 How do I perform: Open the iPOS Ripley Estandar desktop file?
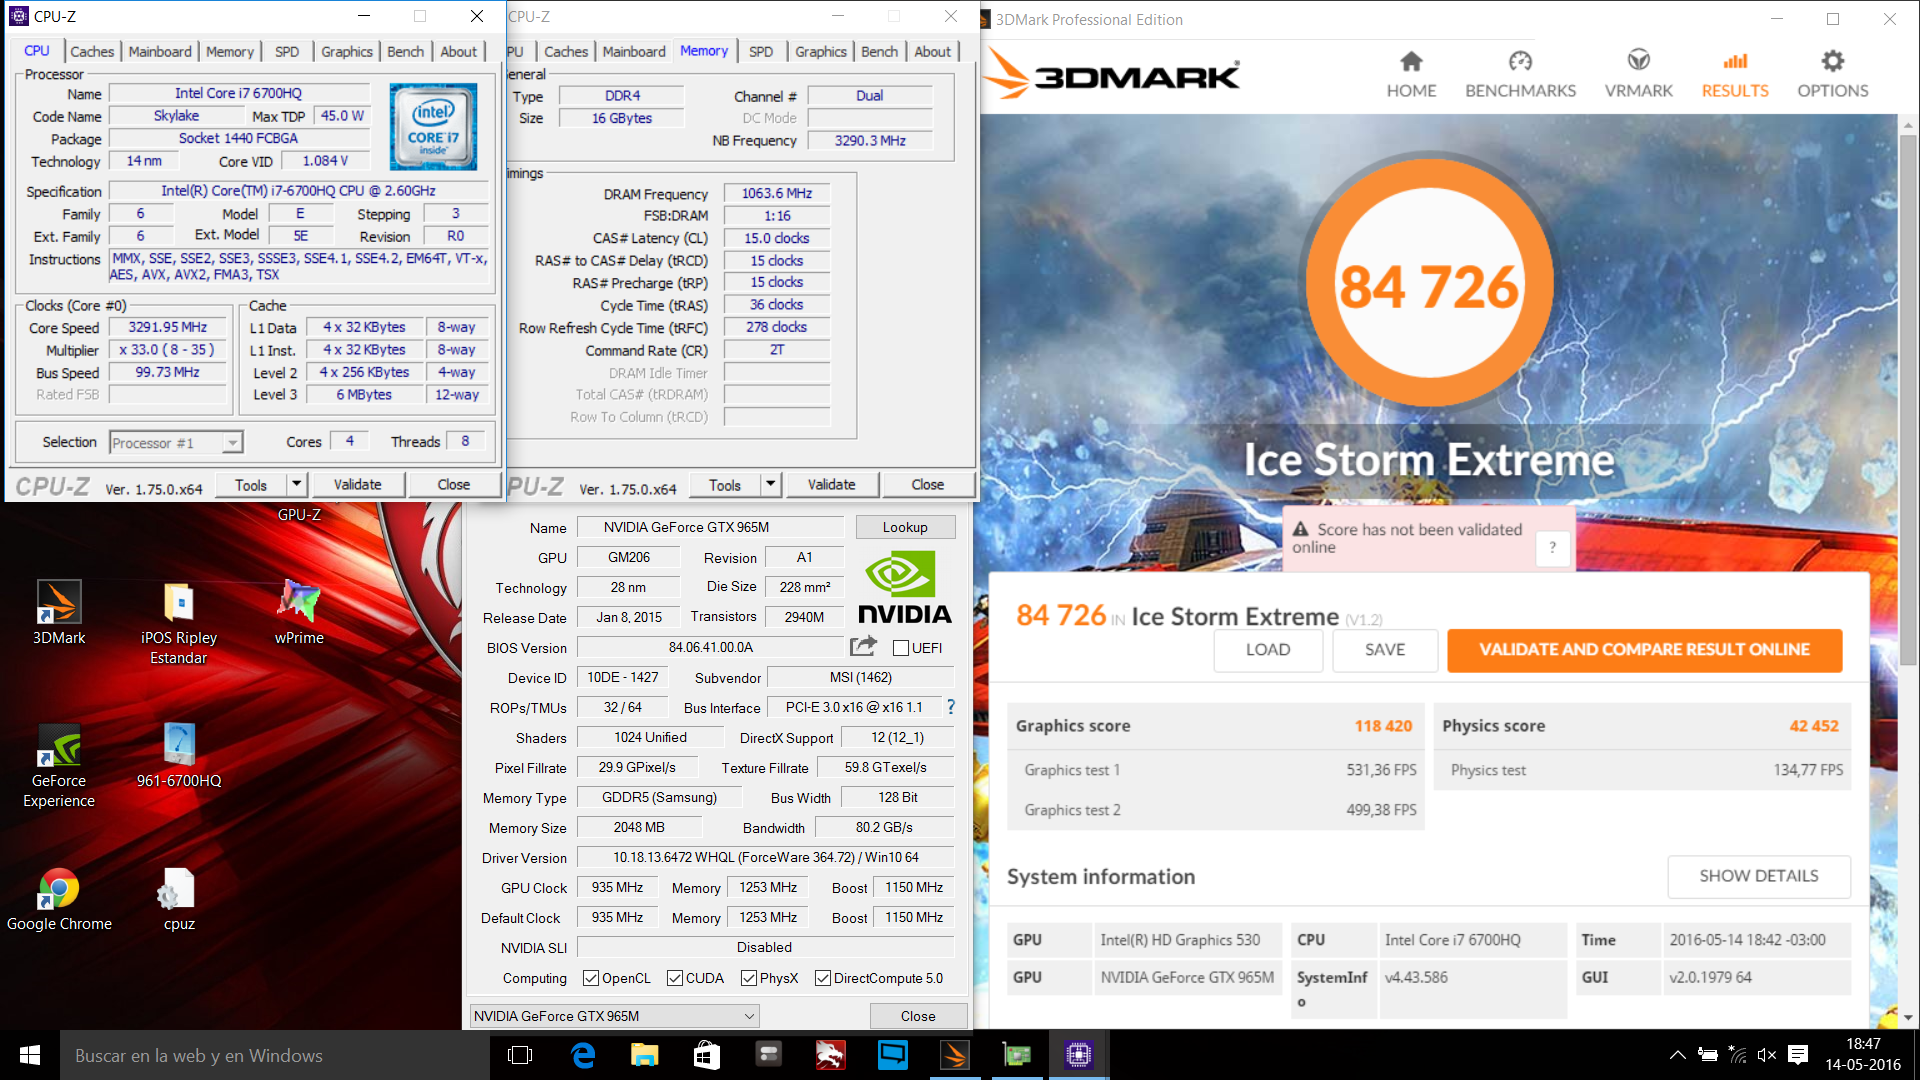[179, 623]
